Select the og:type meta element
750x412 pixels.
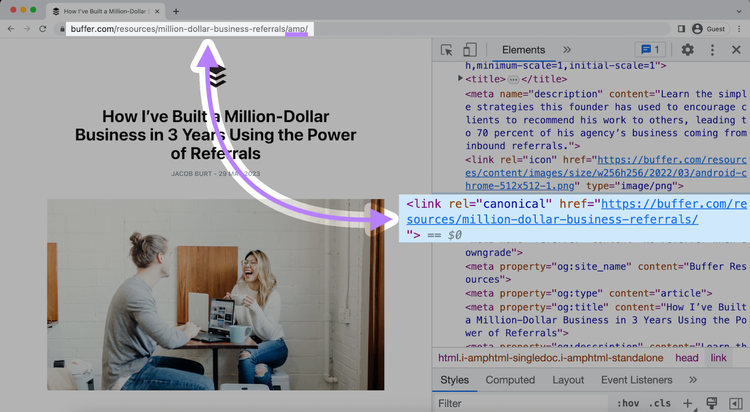coord(588,293)
